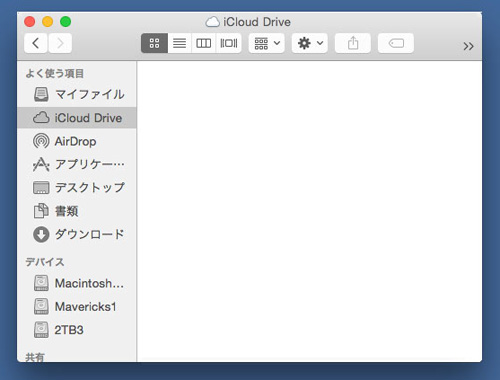Screen dimensions: 500x380
Task: Open マイファイル in the sidebar
Action: pos(77,94)
